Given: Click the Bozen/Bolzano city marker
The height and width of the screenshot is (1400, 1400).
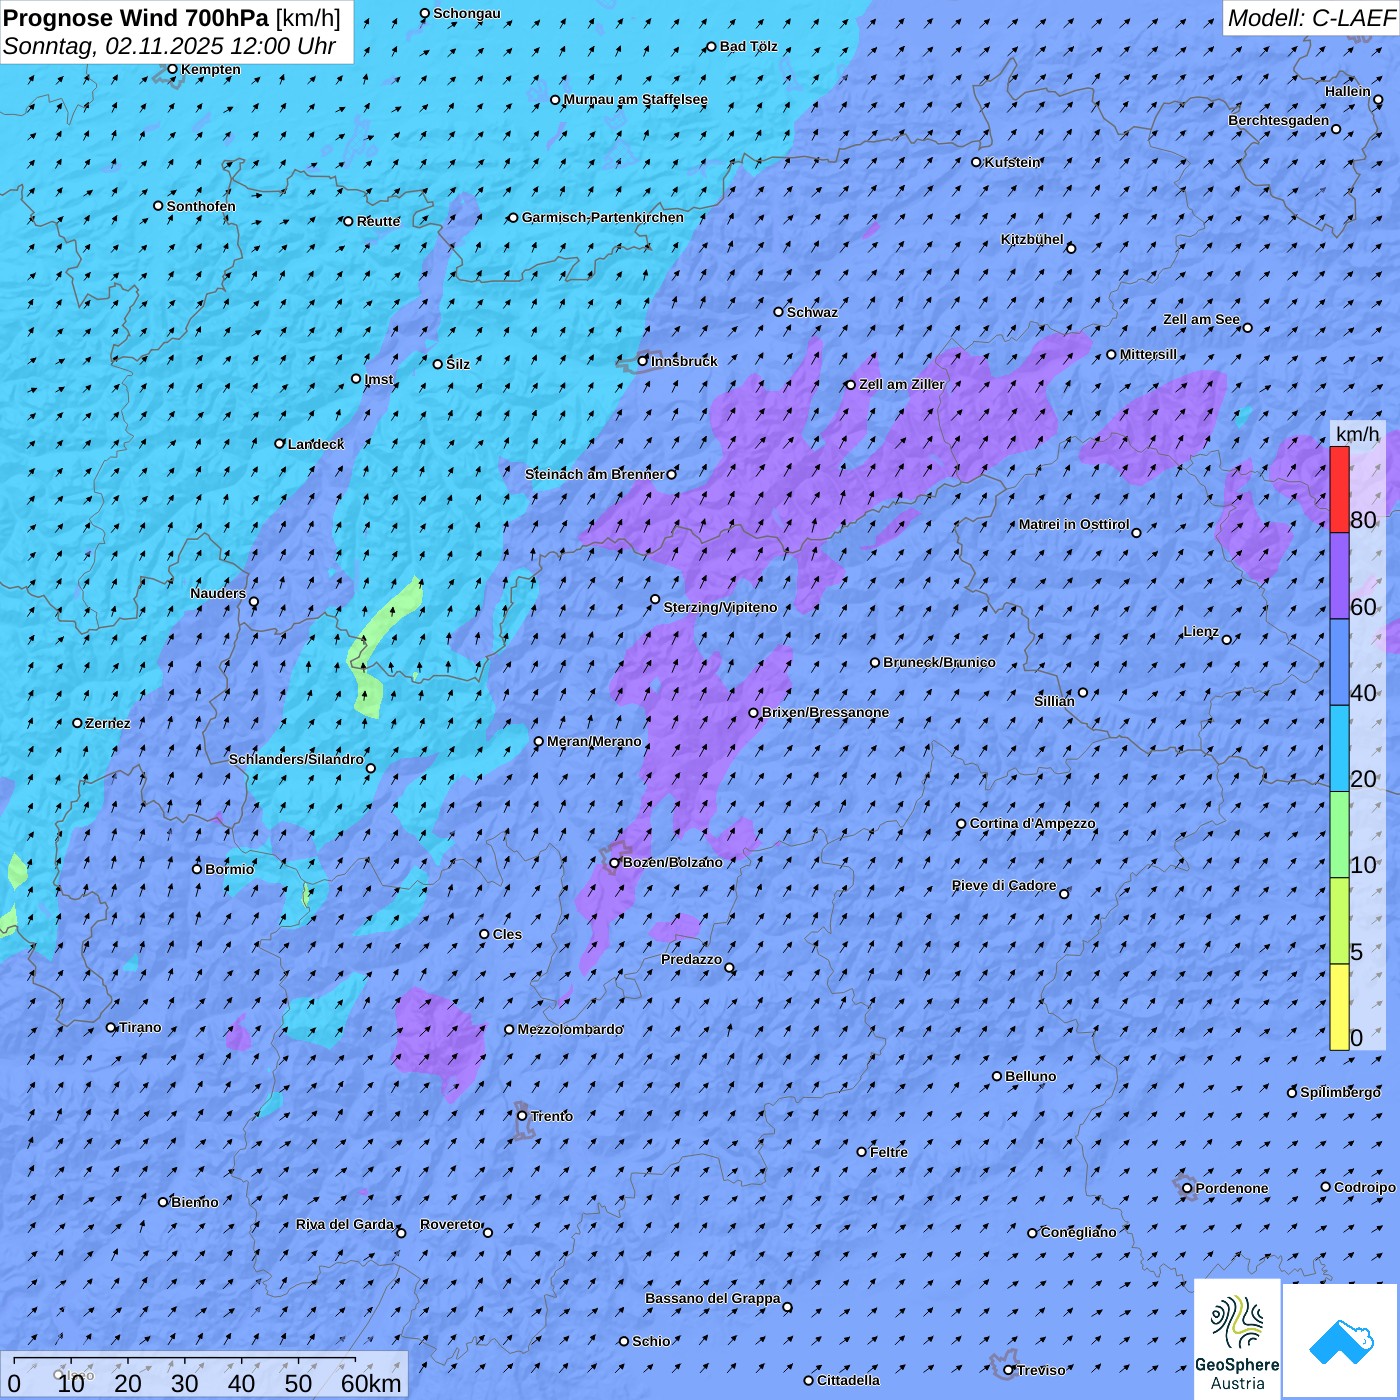Looking at the screenshot, I should point(615,863).
